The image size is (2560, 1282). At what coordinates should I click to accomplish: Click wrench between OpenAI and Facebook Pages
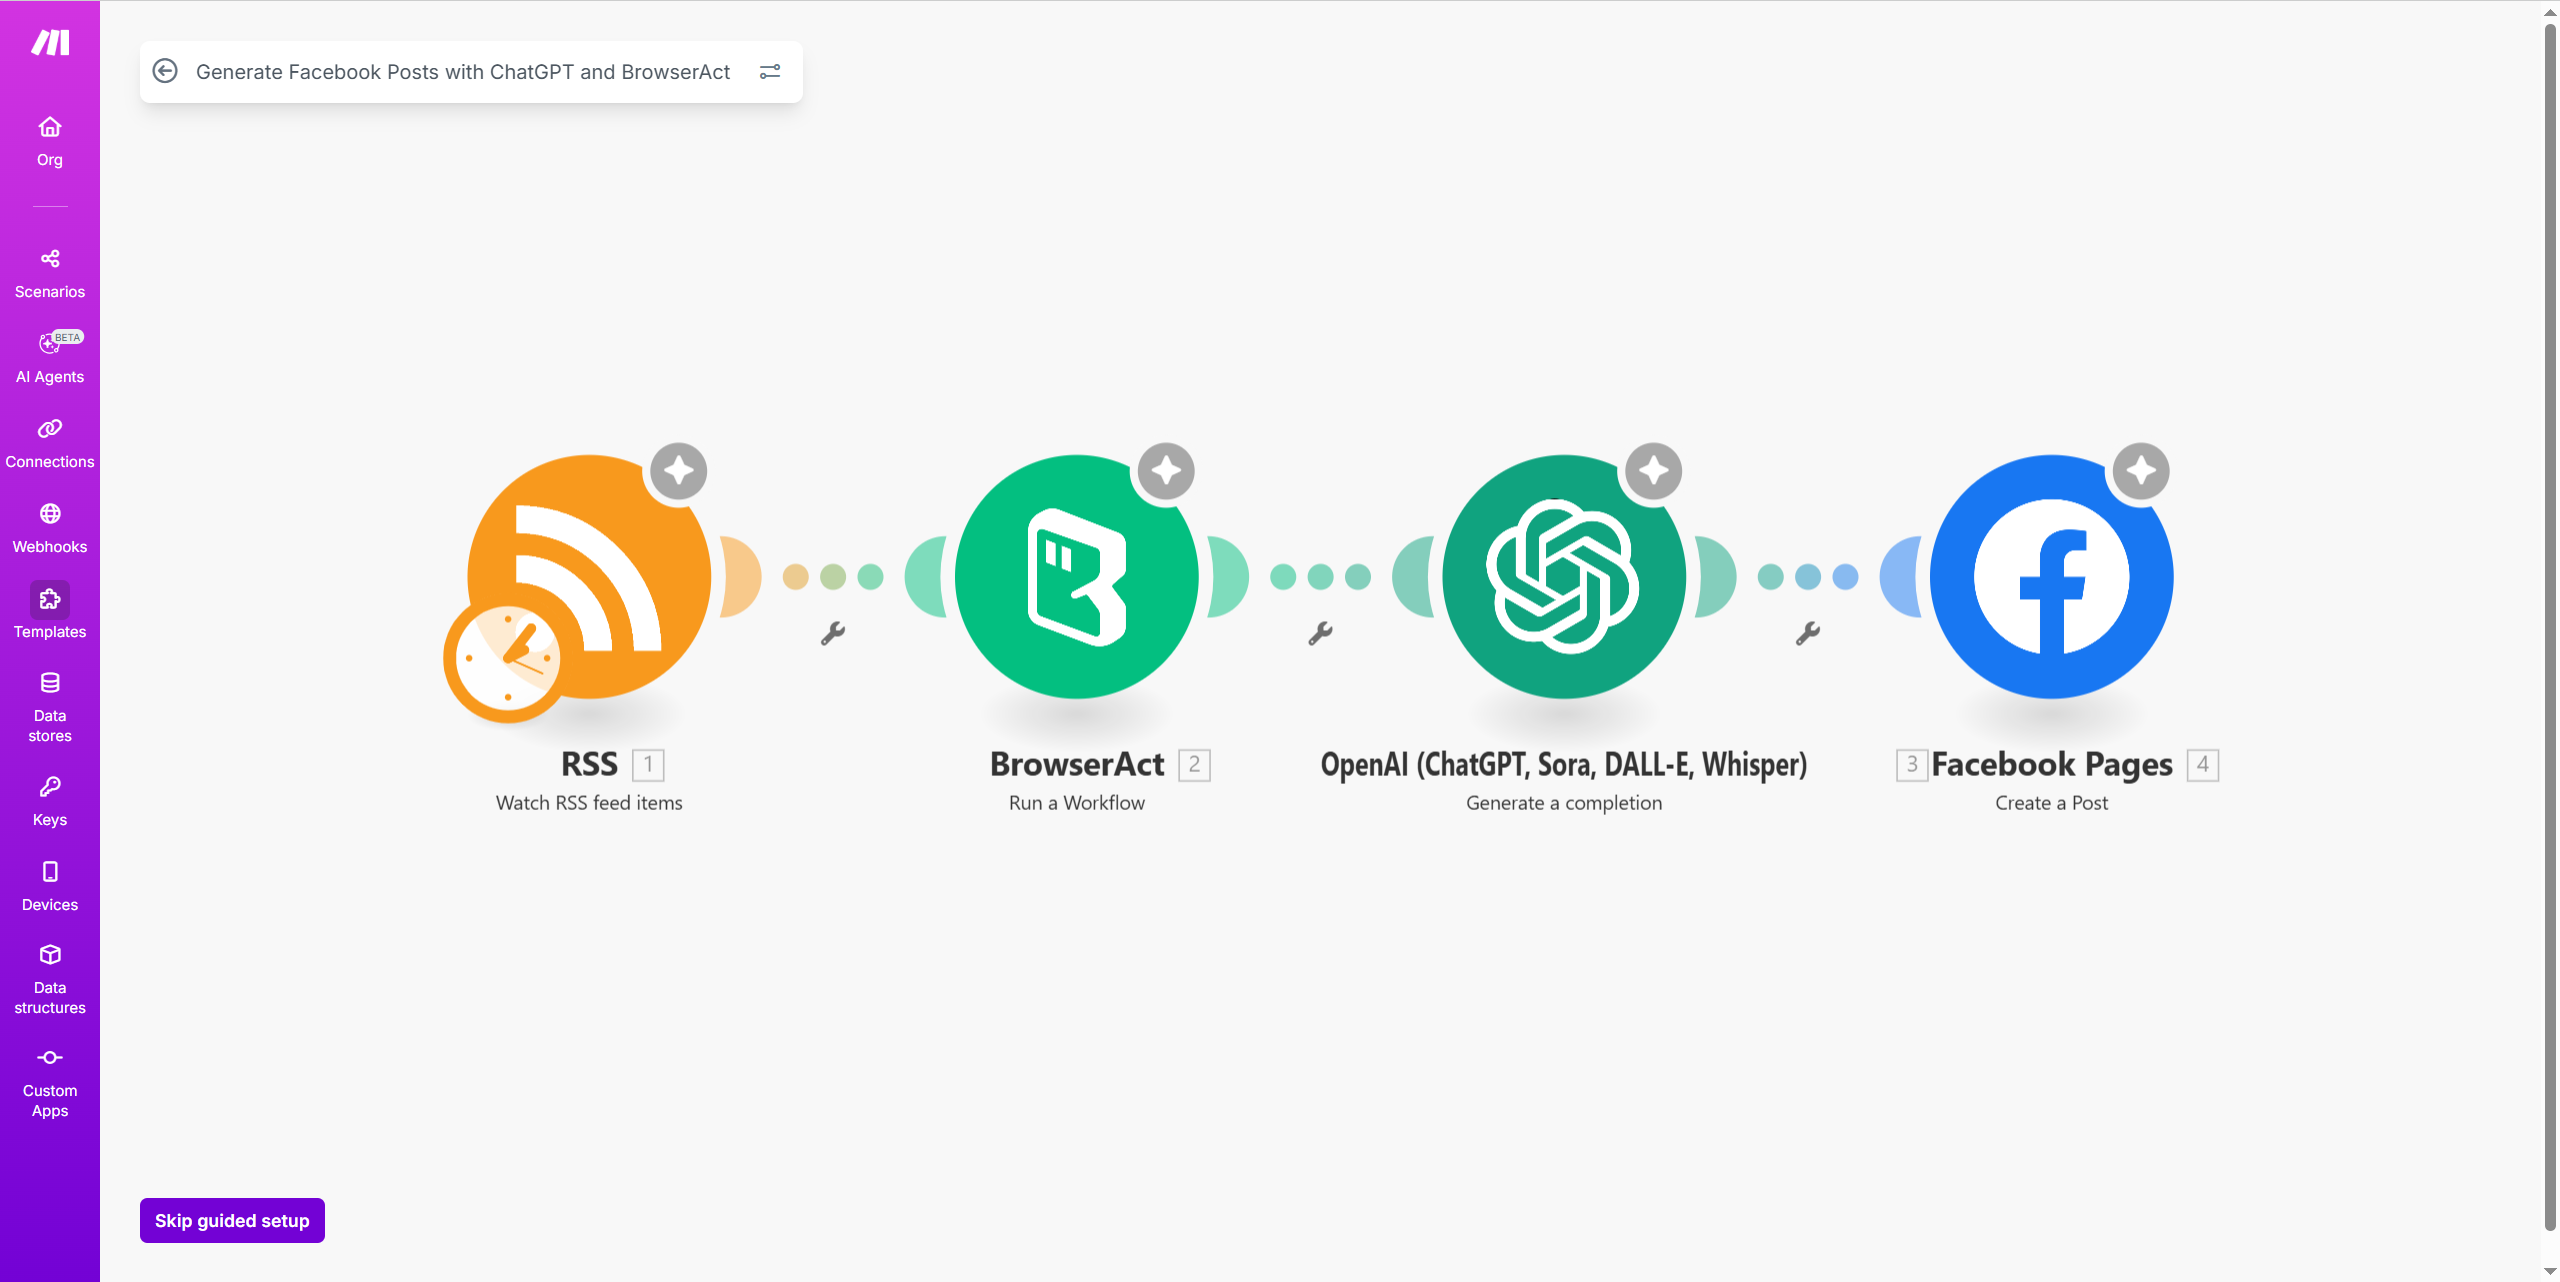tap(1807, 633)
